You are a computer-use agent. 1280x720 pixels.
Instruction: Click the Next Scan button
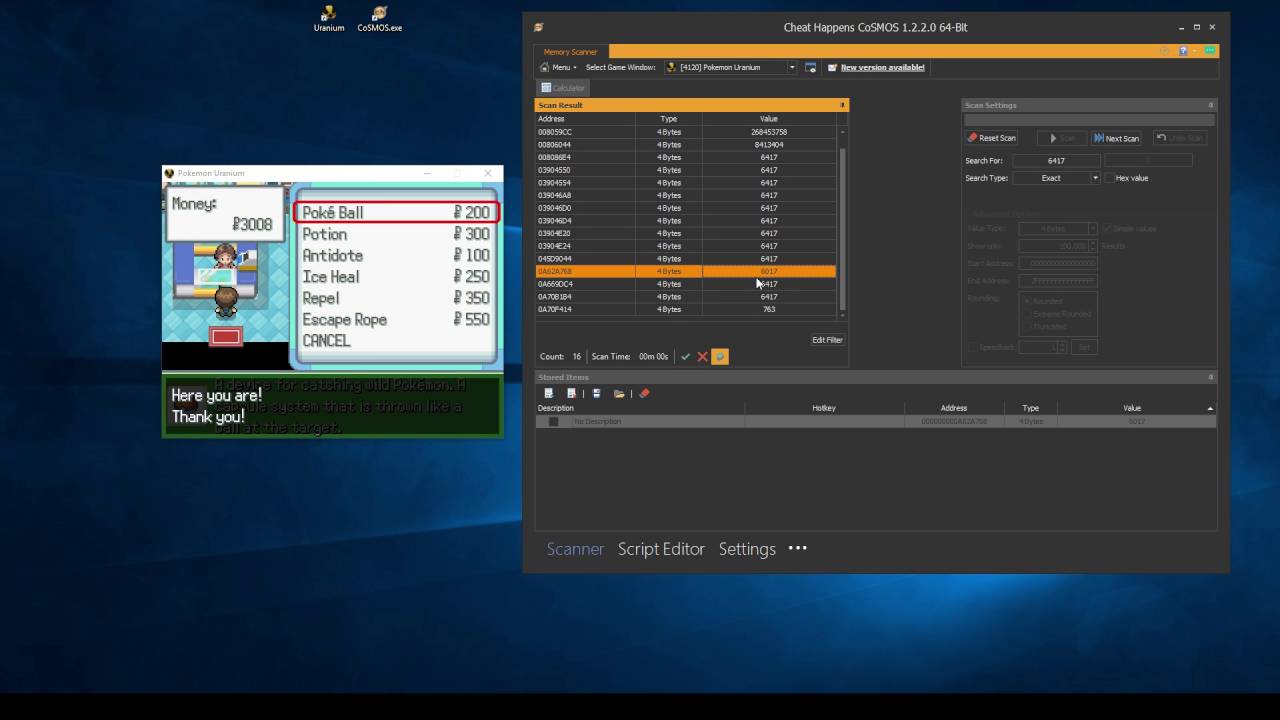coord(1116,138)
